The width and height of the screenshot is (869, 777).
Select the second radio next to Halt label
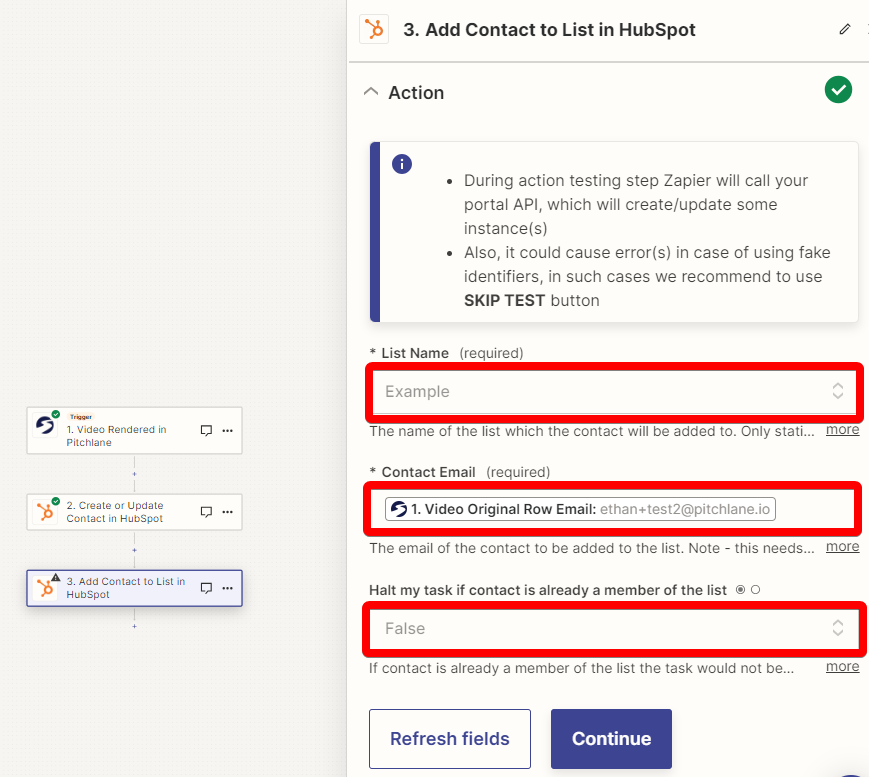[755, 590]
